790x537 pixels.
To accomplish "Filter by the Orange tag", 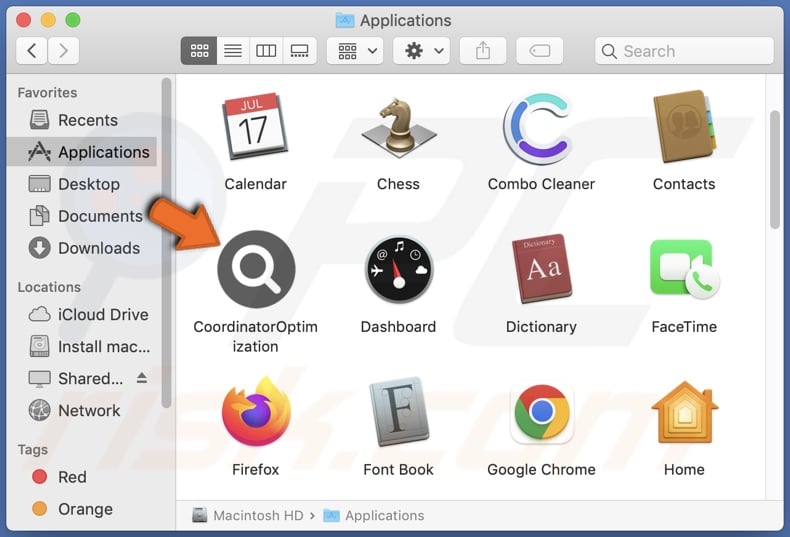I will click(x=83, y=509).
